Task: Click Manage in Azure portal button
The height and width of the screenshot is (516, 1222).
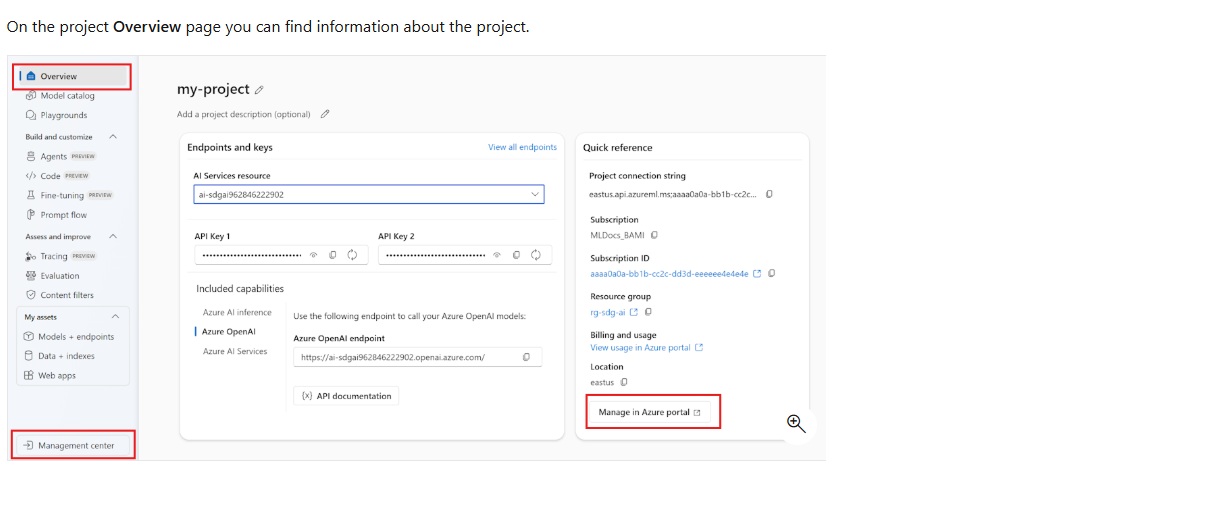Action: 650,412
